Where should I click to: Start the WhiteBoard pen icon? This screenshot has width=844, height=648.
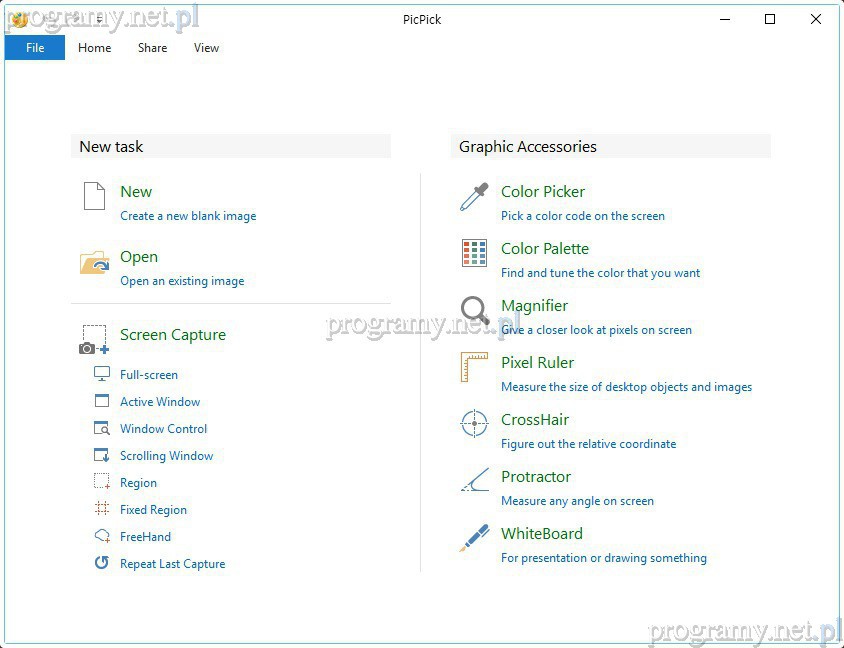(x=474, y=538)
